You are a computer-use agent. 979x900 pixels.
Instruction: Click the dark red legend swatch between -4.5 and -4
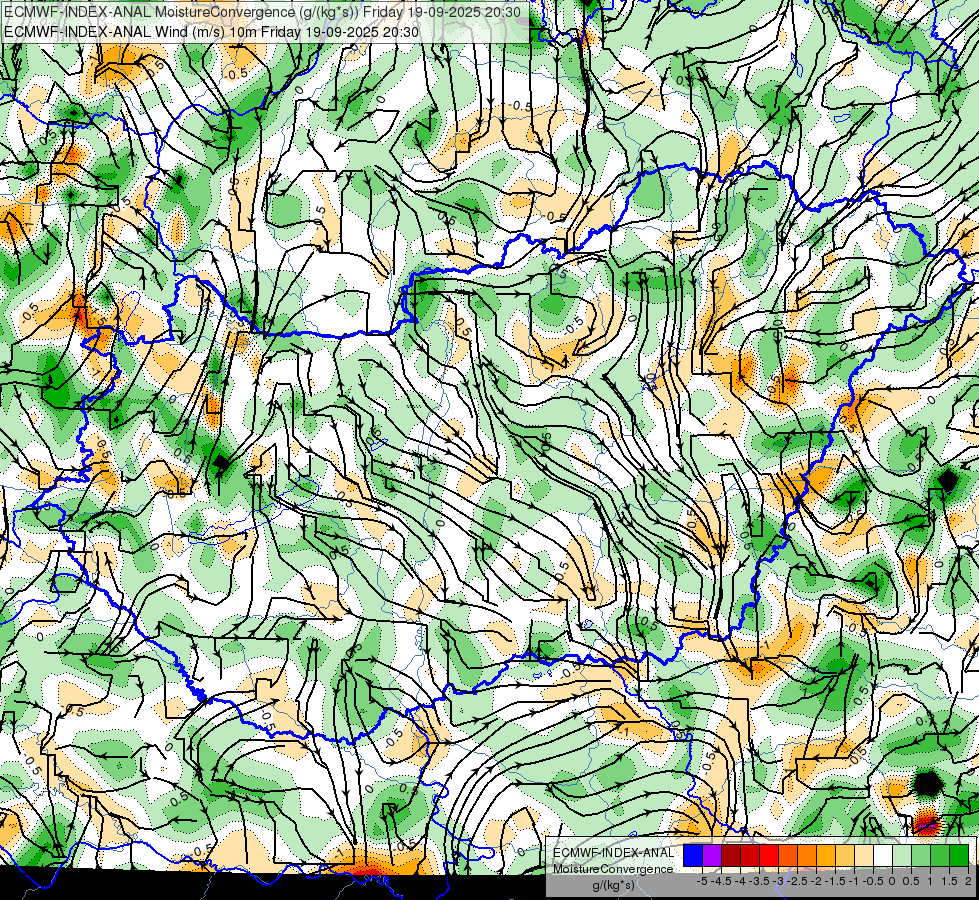click(731, 855)
